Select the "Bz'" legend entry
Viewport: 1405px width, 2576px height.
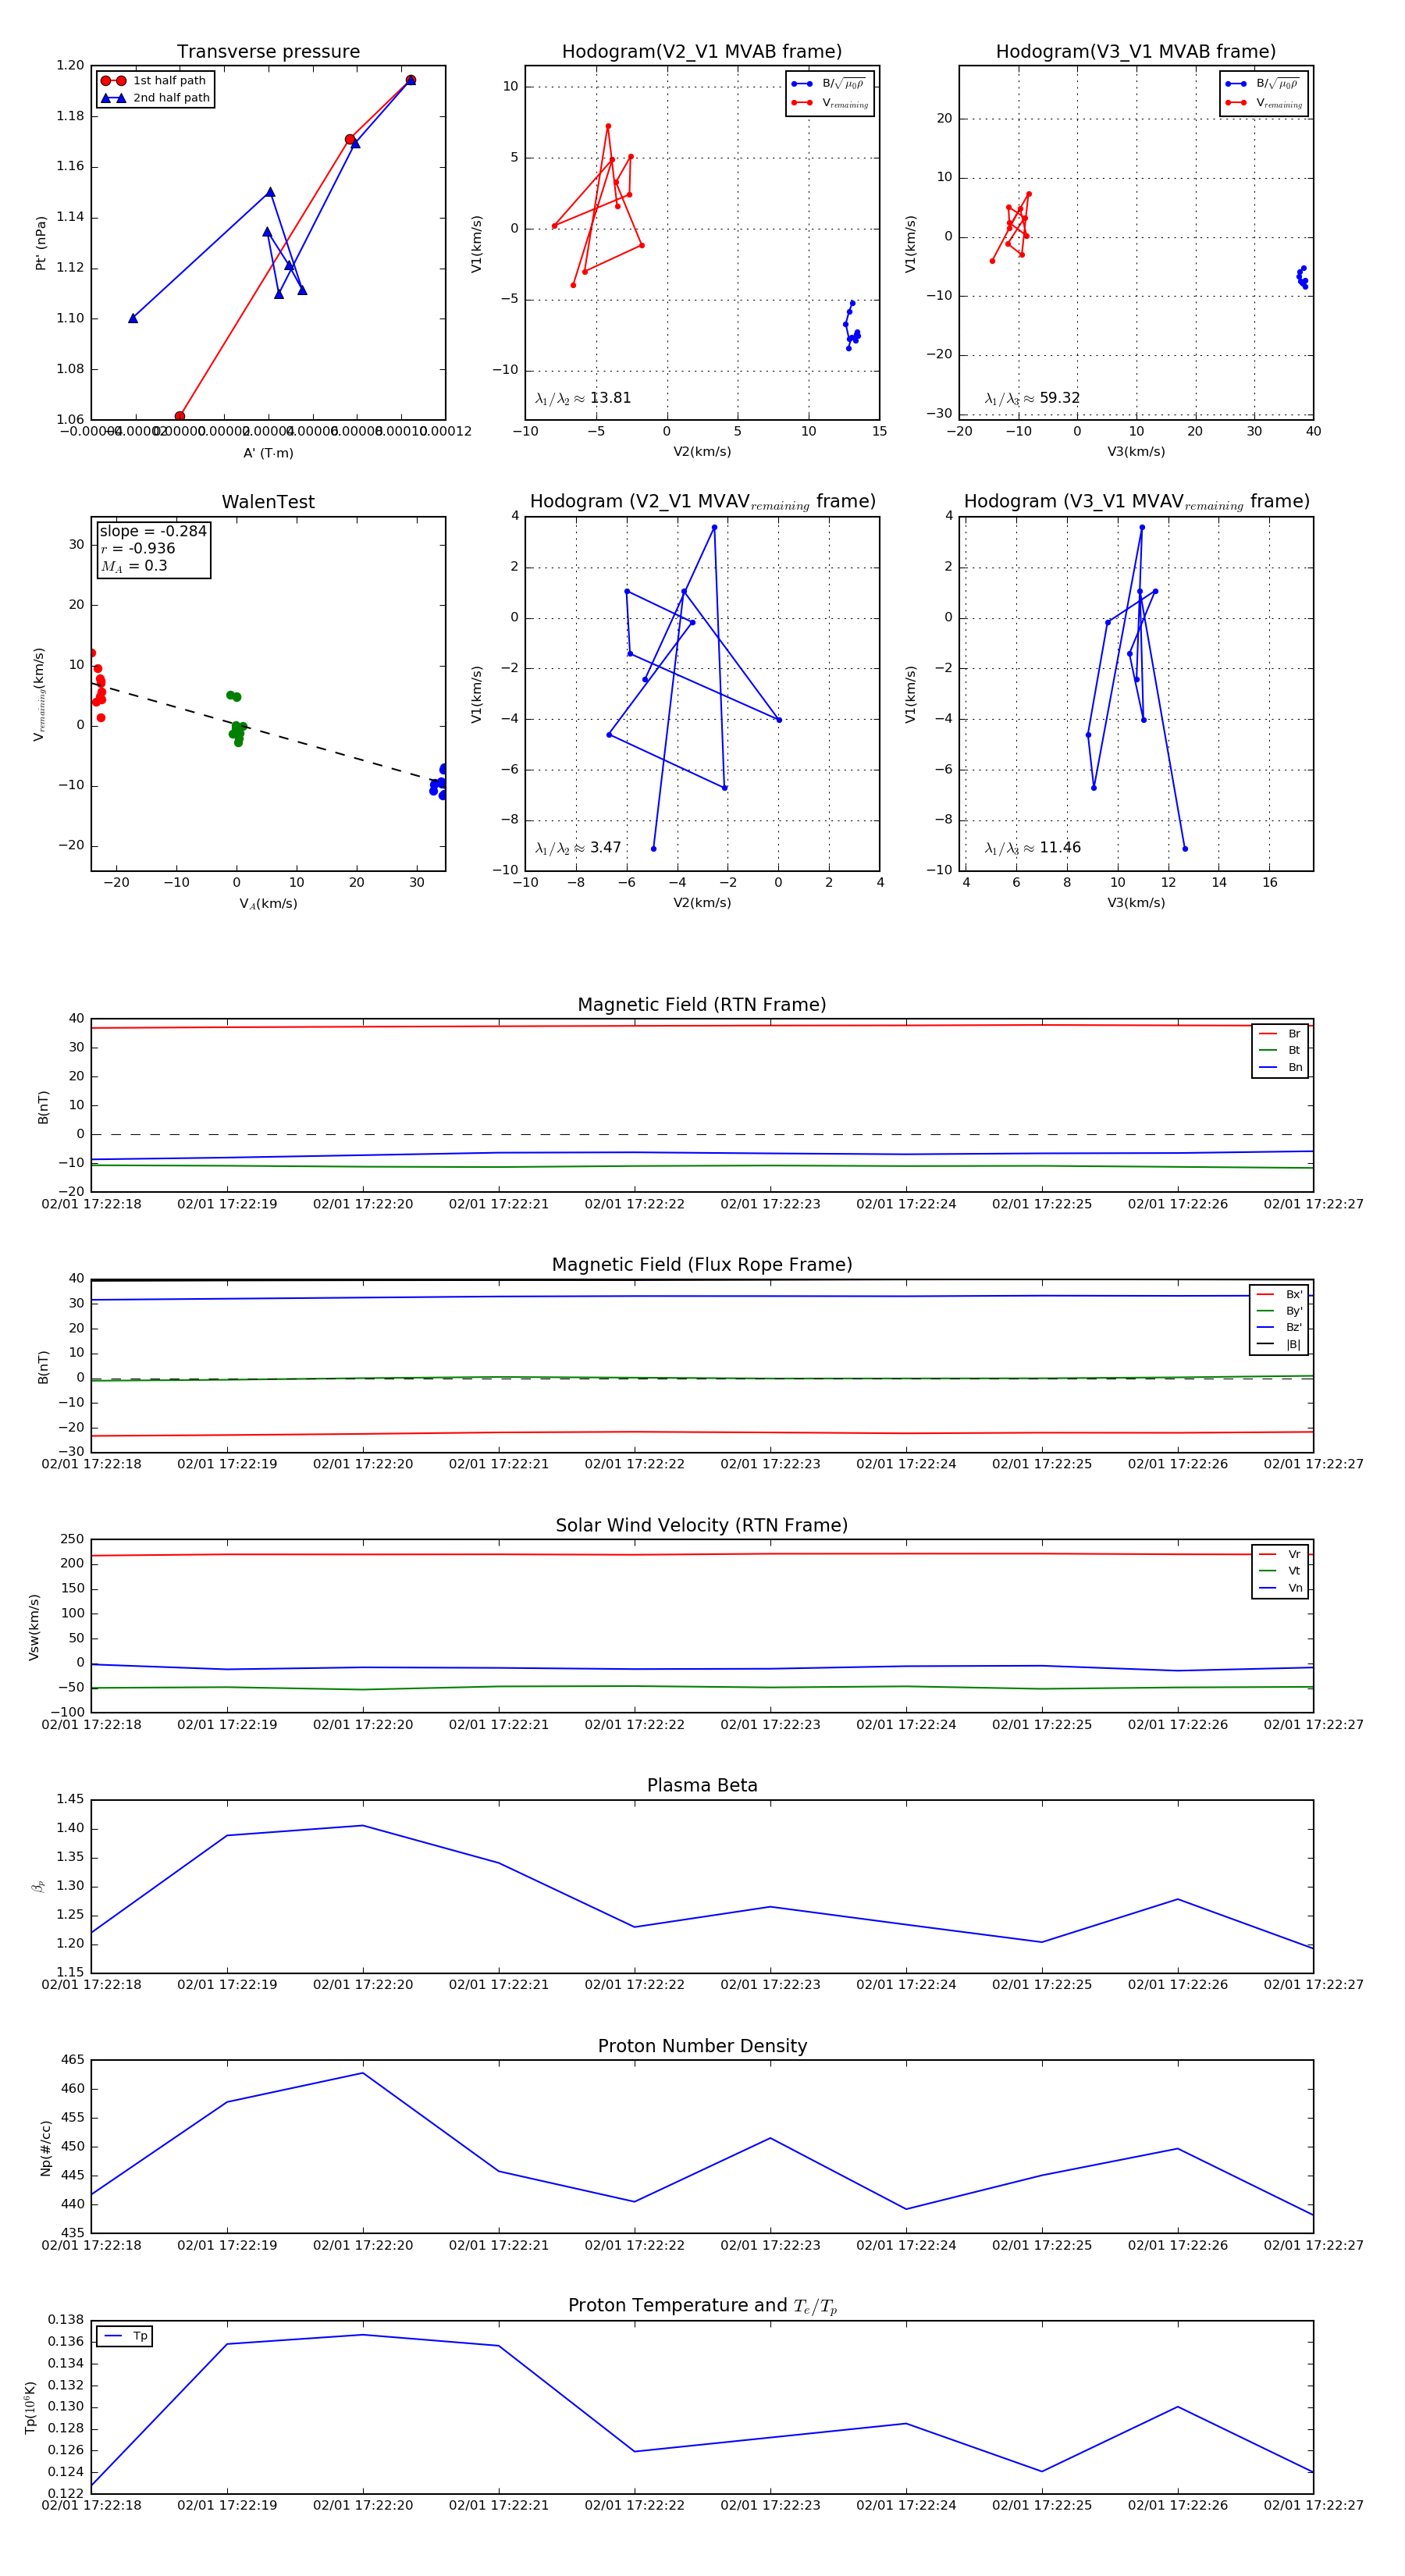pos(1279,1327)
